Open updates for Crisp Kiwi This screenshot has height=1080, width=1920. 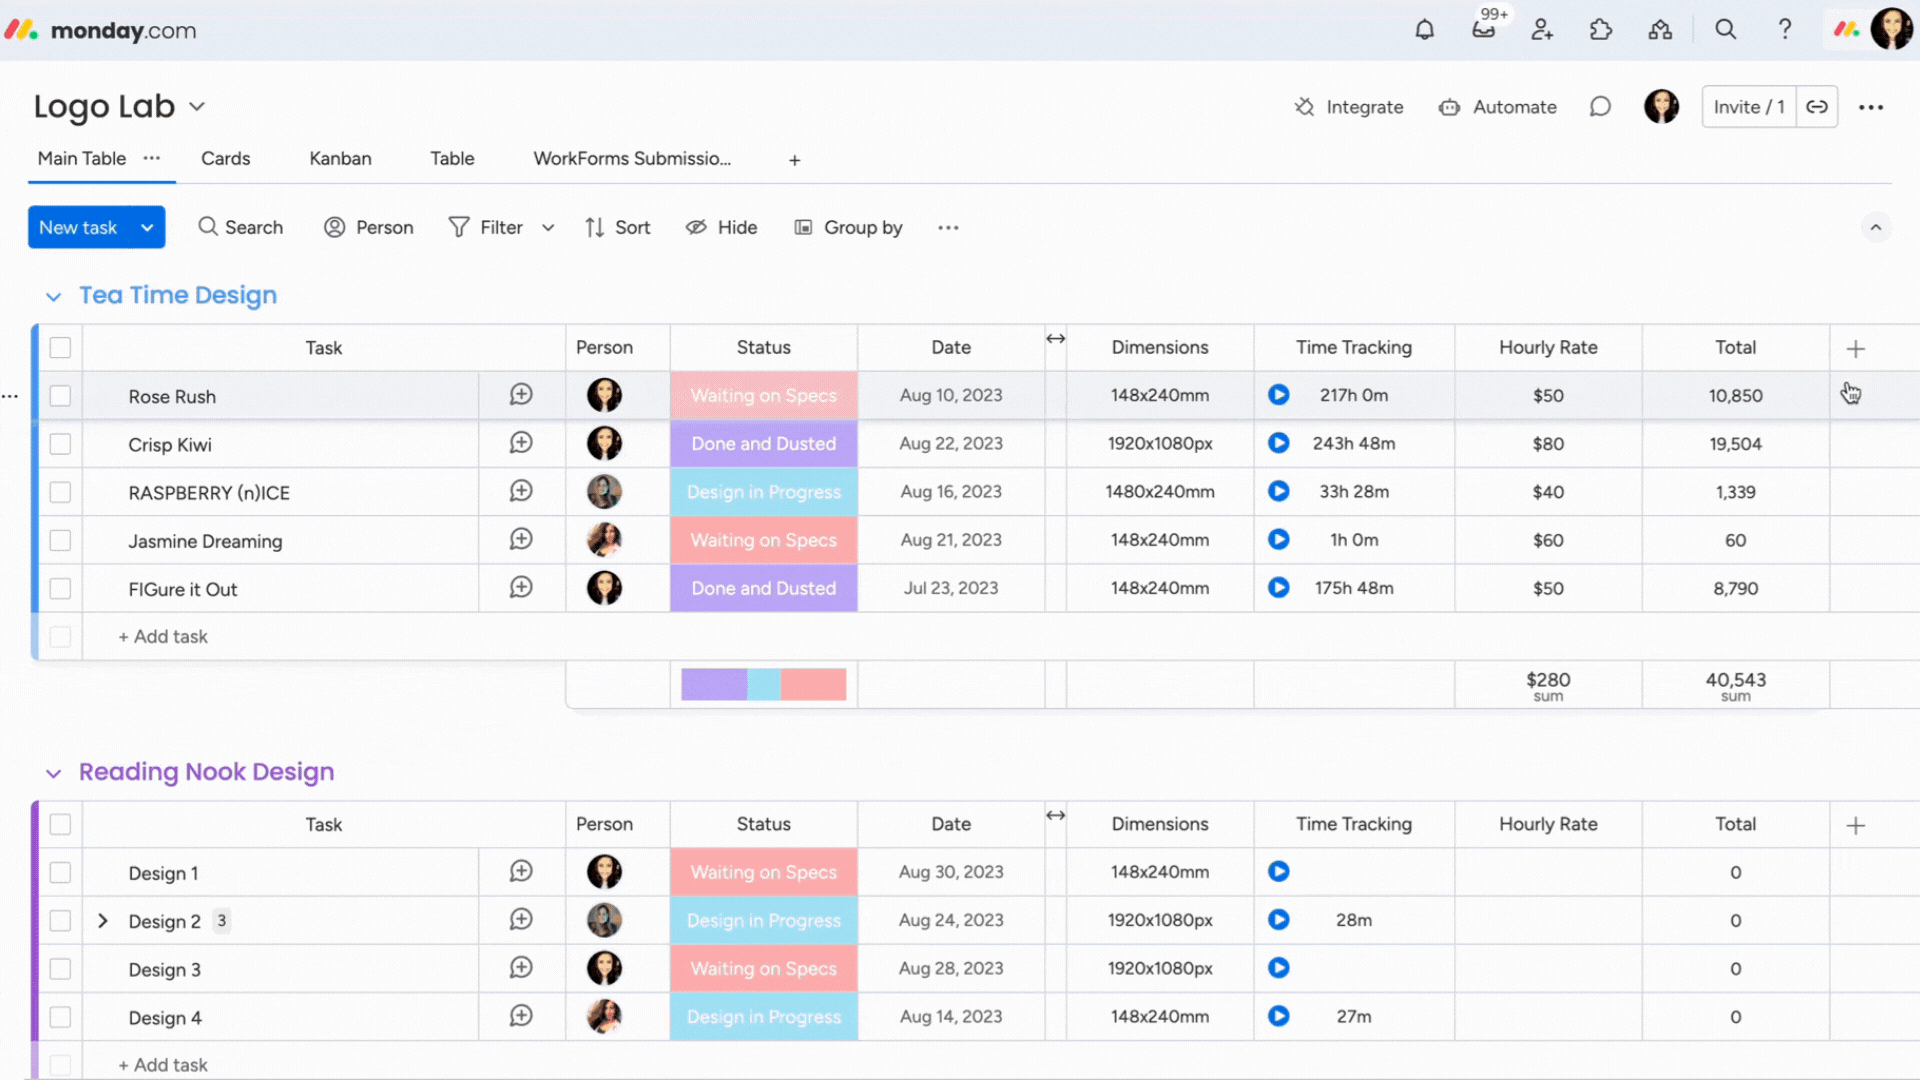(521, 443)
